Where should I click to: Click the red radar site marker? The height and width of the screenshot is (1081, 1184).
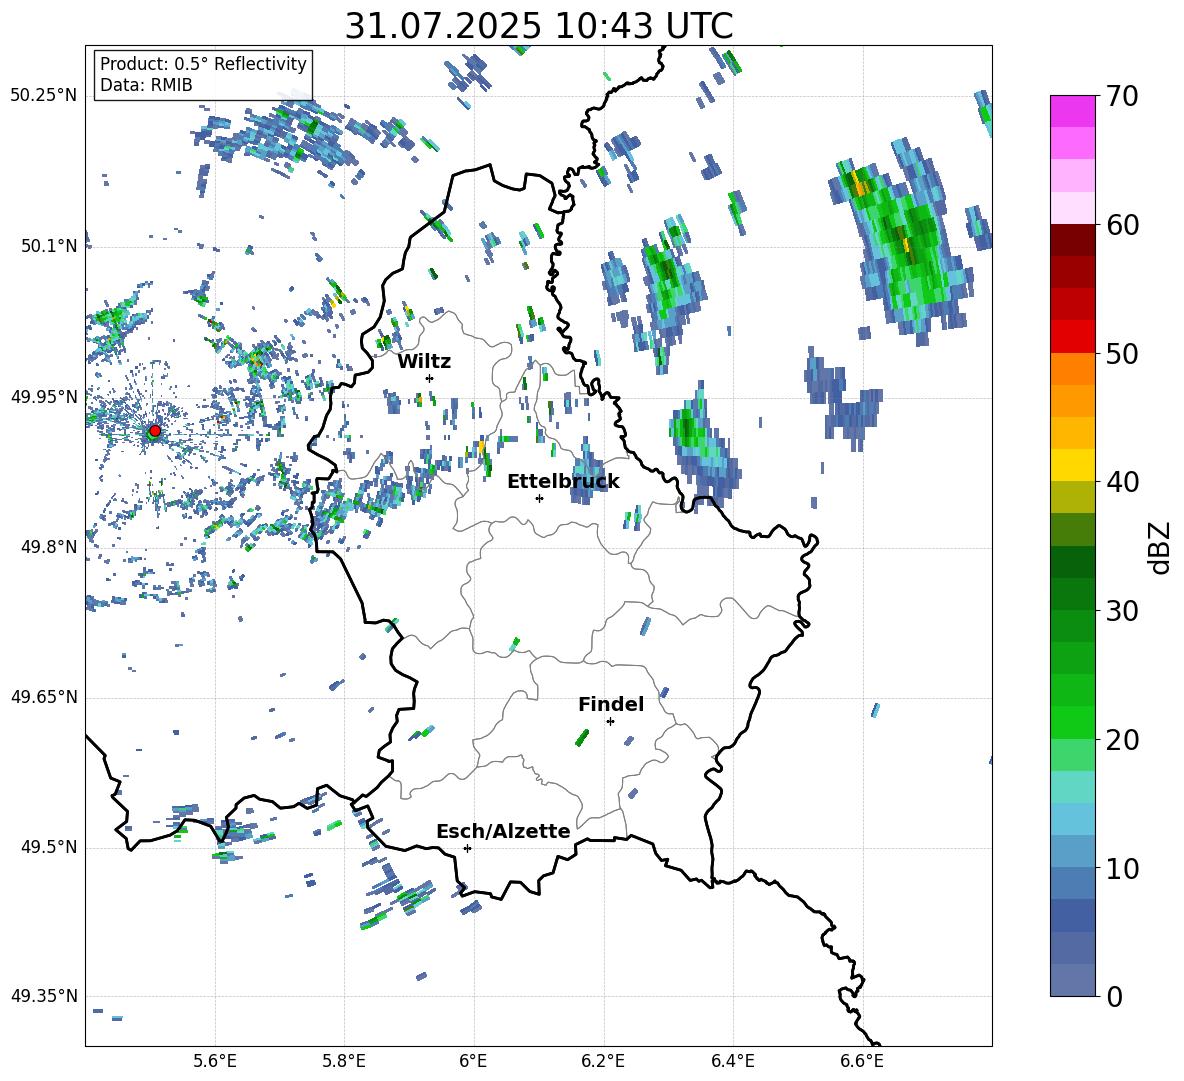(155, 431)
